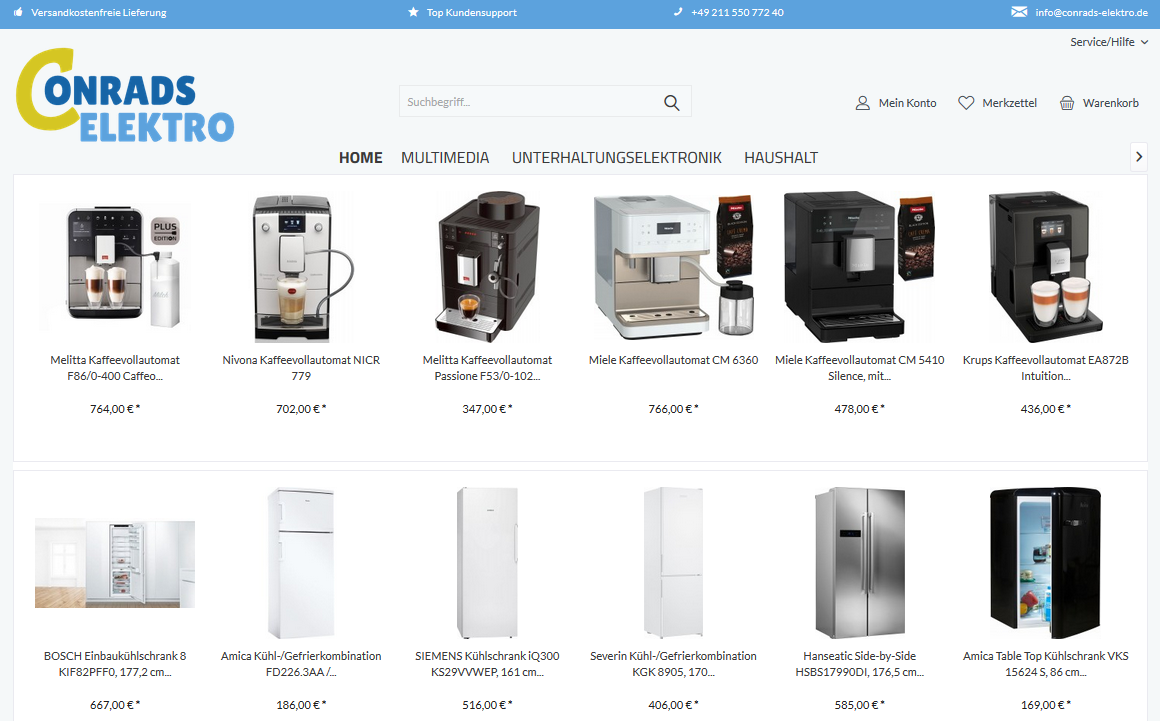This screenshot has height=721, width=1160.
Task: Click the phone icon in top bar
Action: [678, 13]
